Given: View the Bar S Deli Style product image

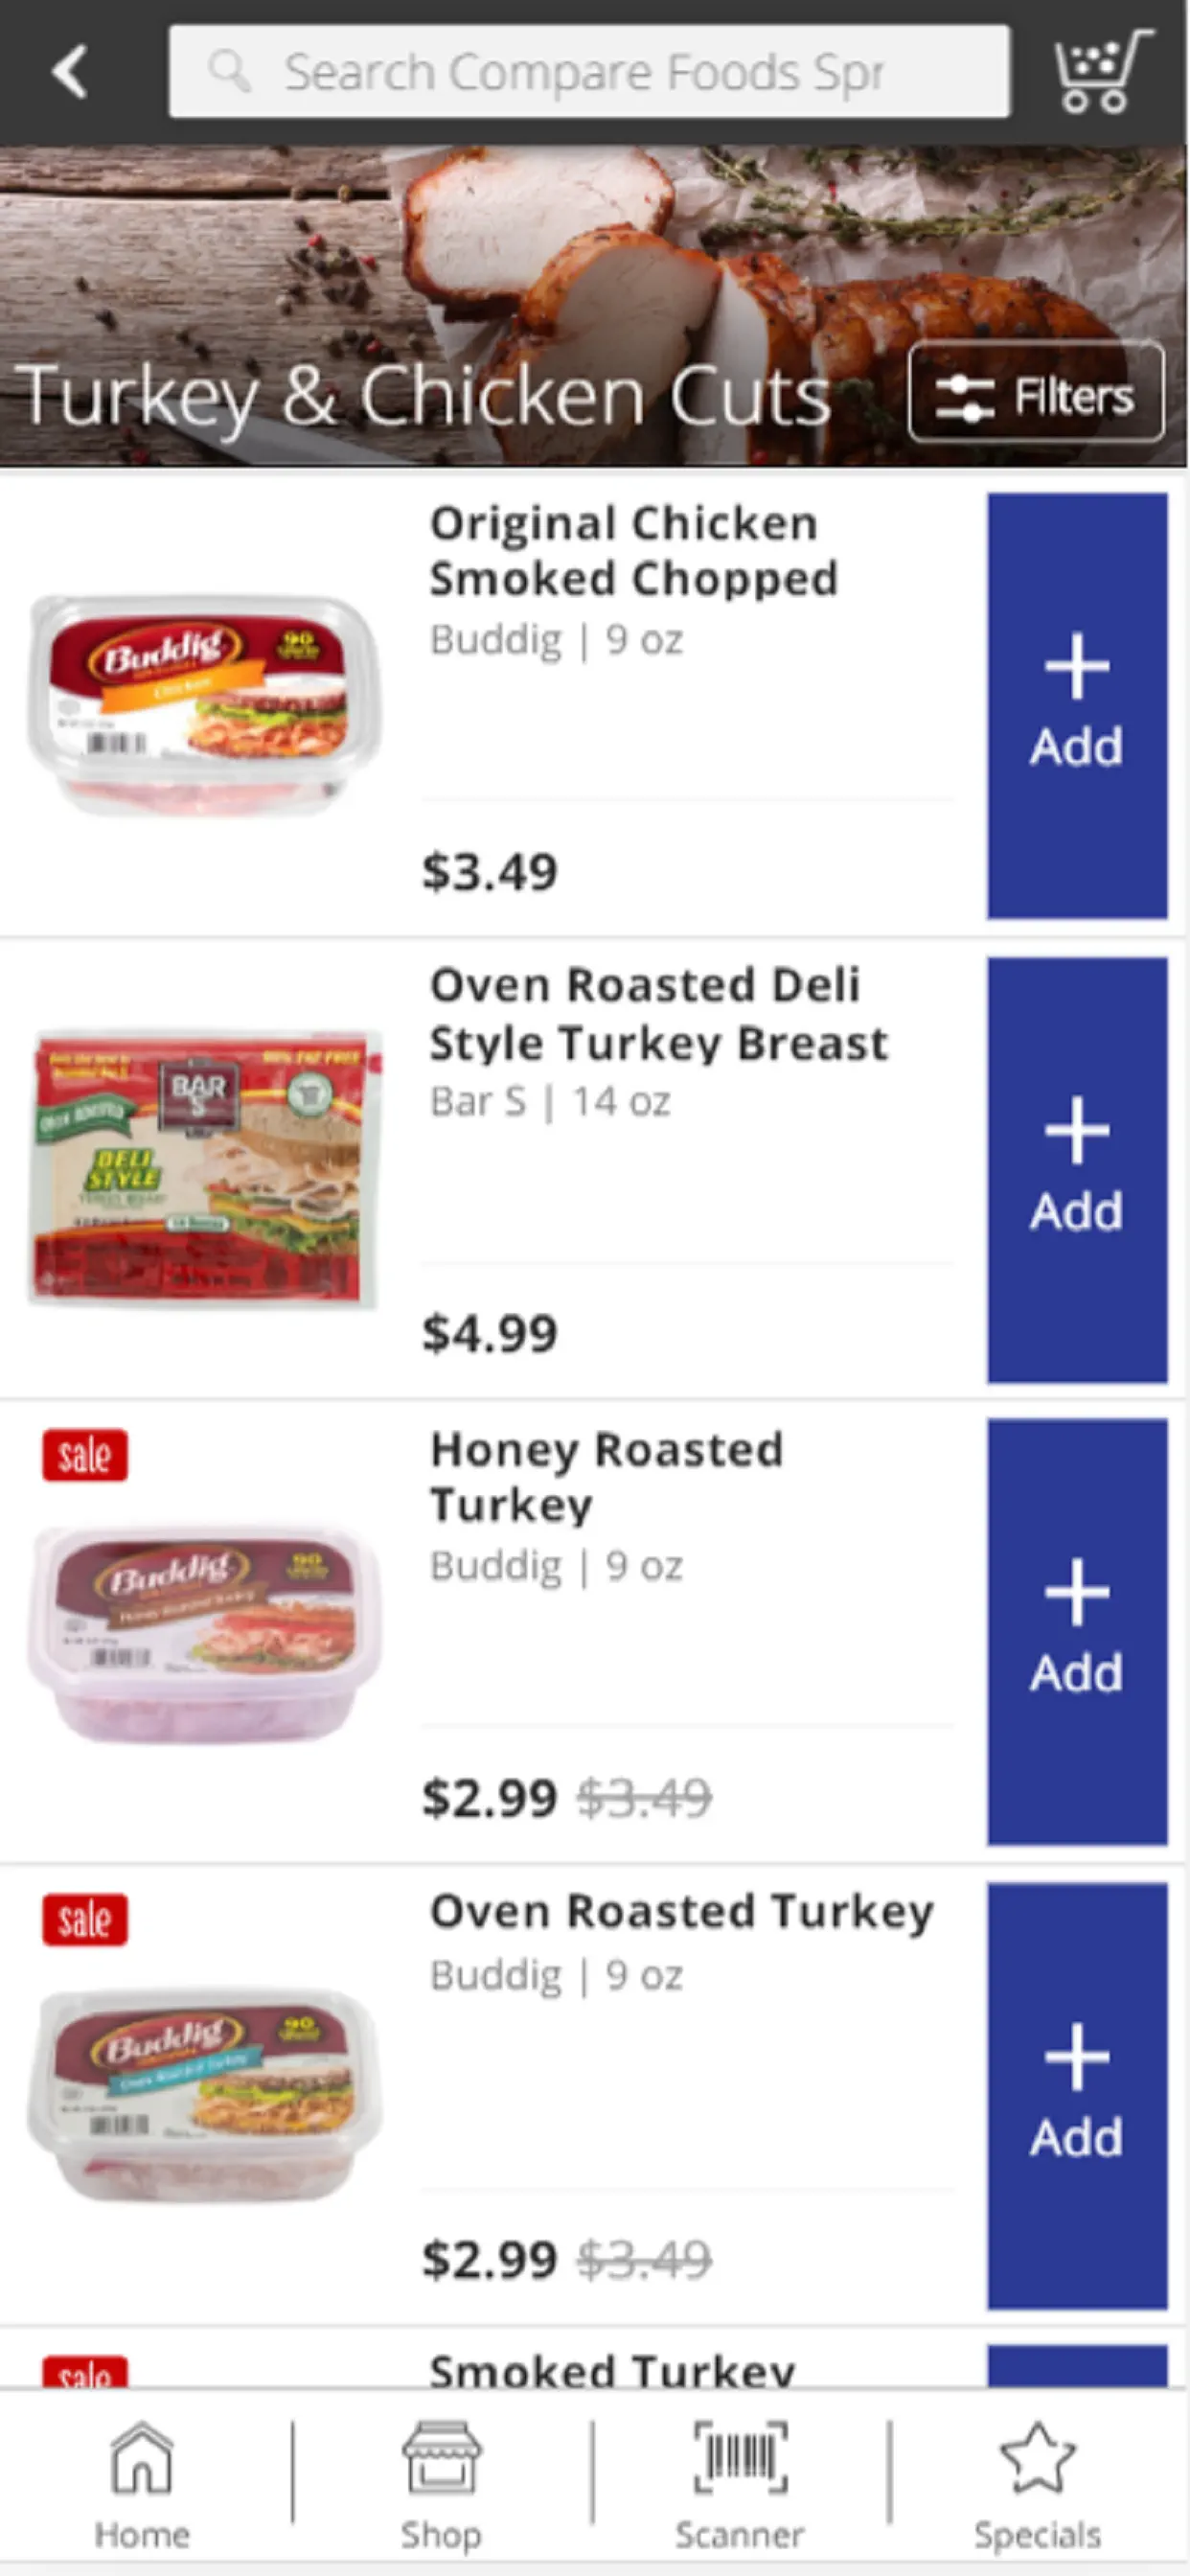Looking at the screenshot, I should pos(204,1168).
